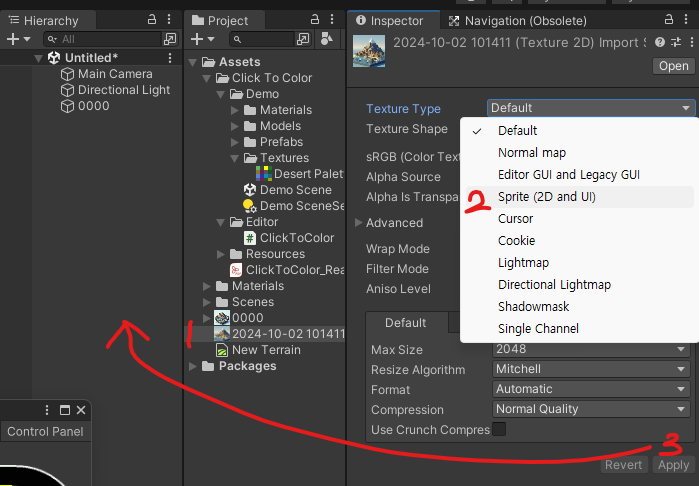Expand the Packages folder
The image size is (699, 486).
[193, 366]
